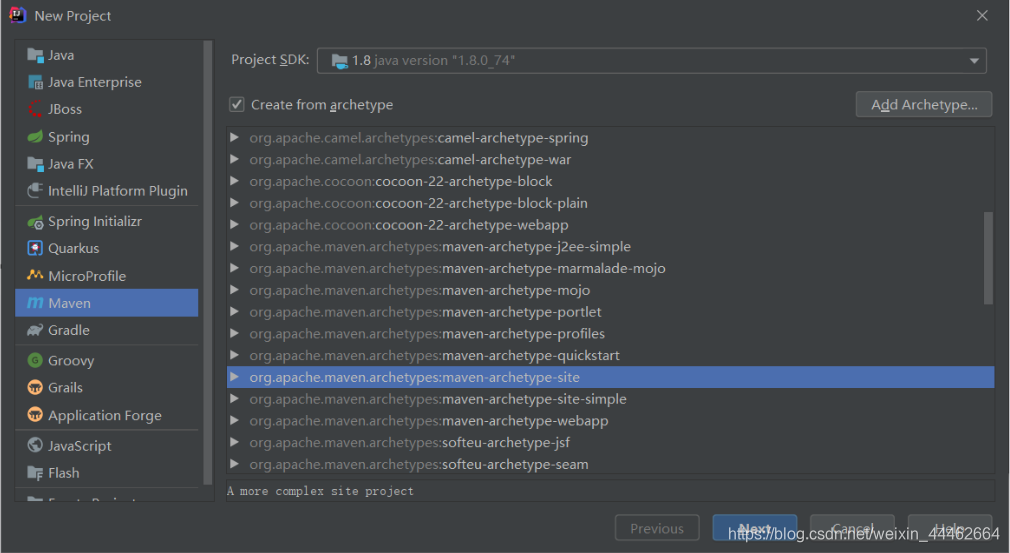Expand camel-archetype-spring node

234,137
